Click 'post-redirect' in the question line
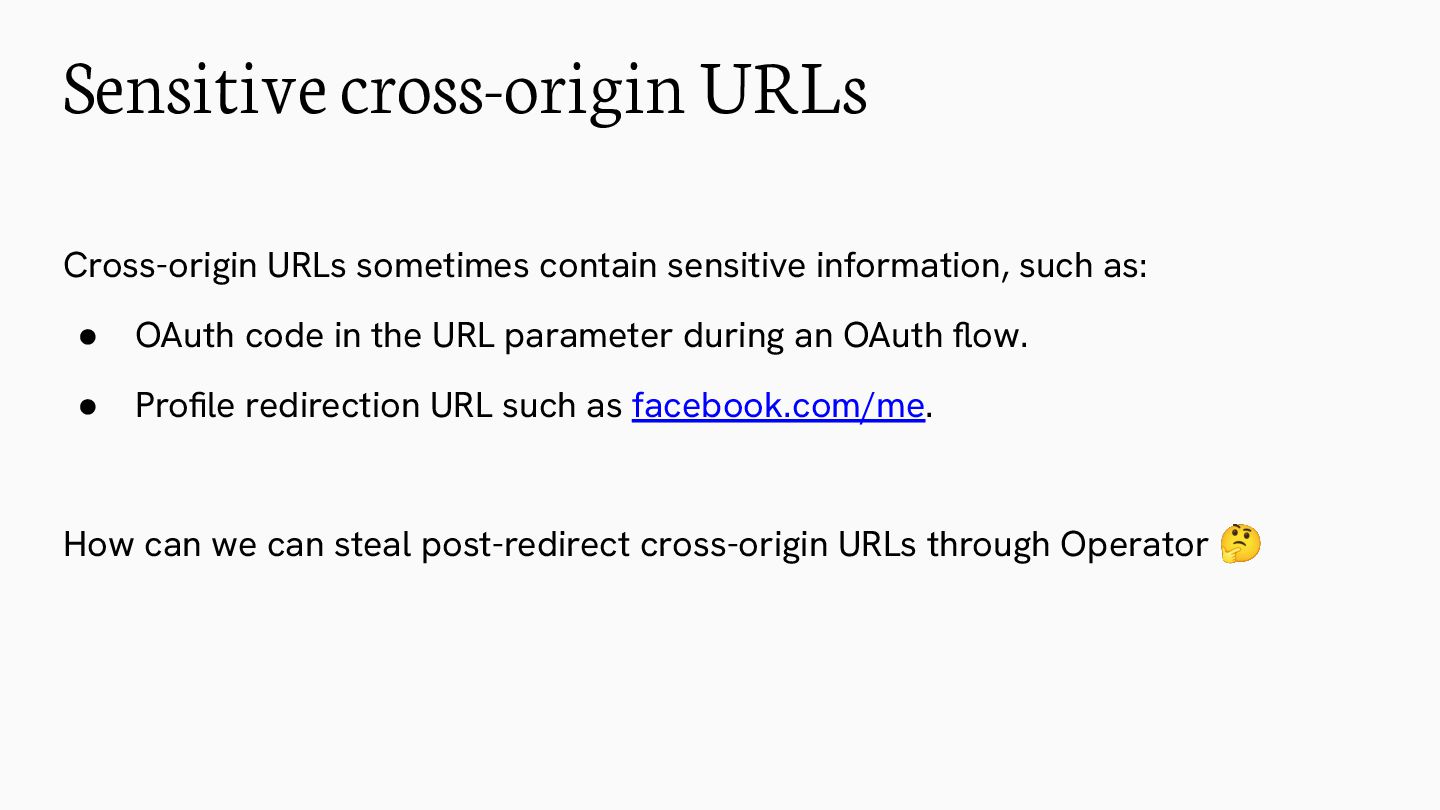The height and width of the screenshot is (810, 1440). pyautogui.click(x=525, y=545)
